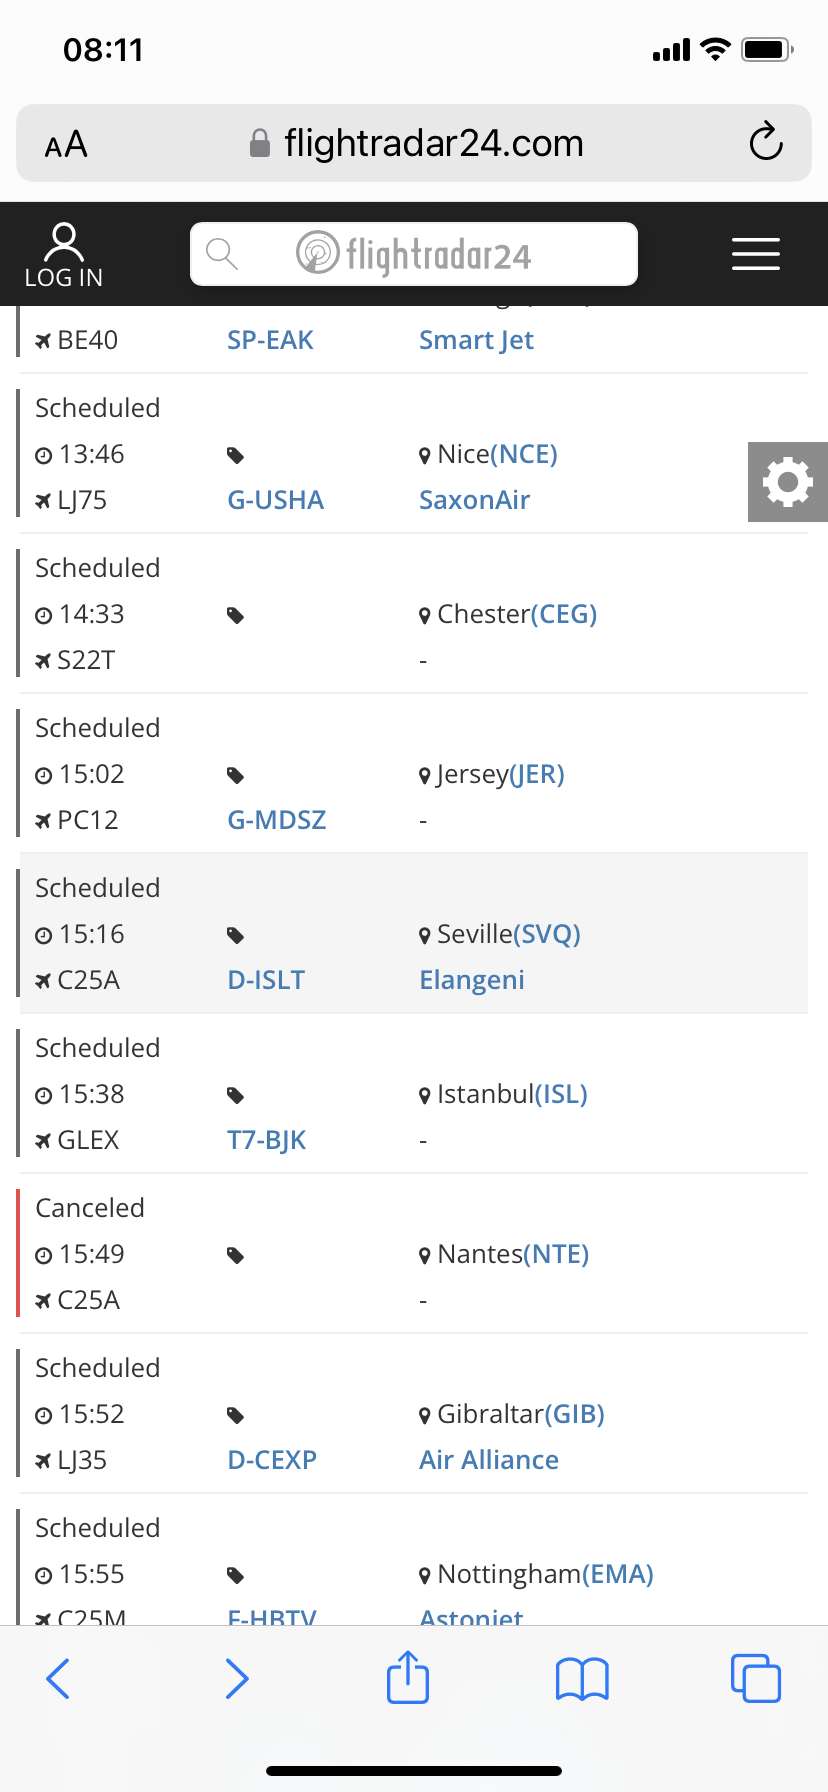
Task: Open aircraft registration G-USHA
Action: [276, 500]
